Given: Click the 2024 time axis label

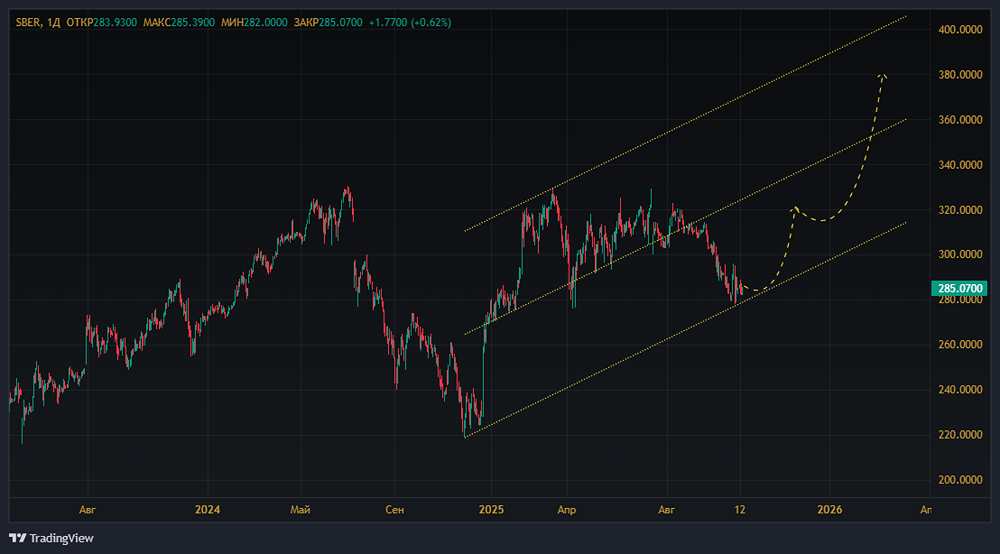Looking at the screenshot, I should pyautogui.click(x=207, y=509).
